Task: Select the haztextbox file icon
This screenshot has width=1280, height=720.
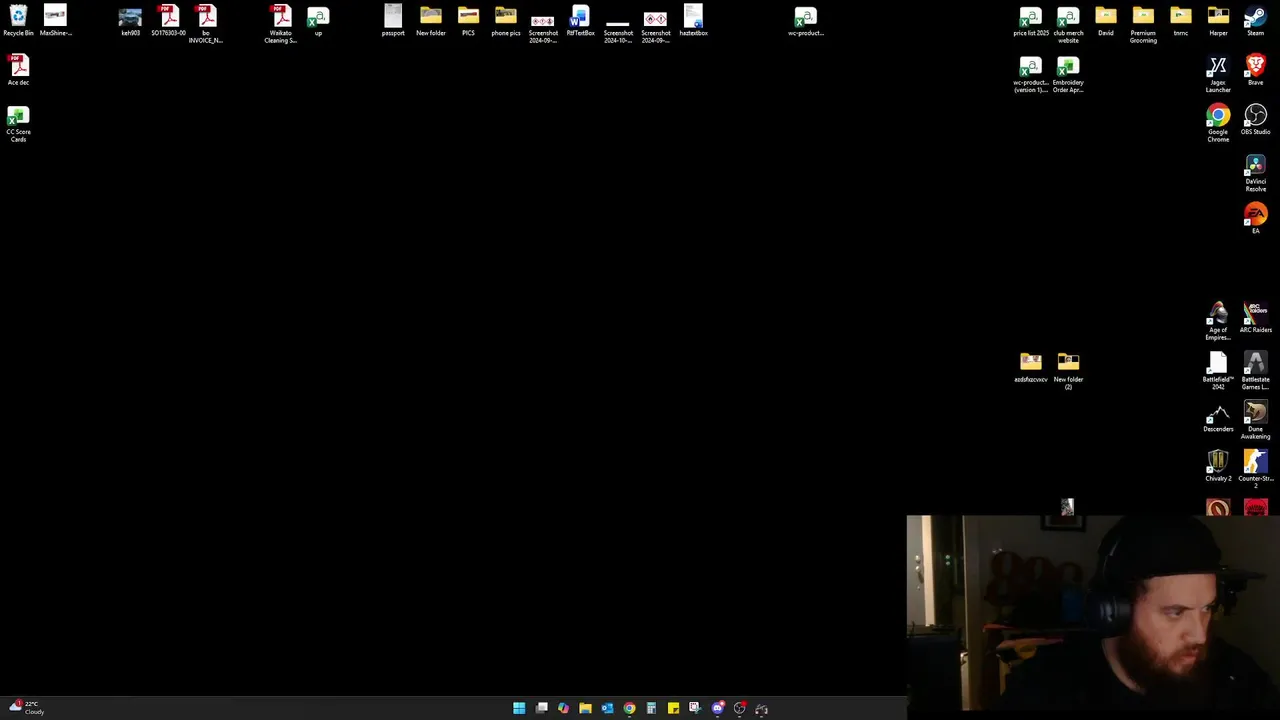Action: pyautogui.click(x=693, y=21)
